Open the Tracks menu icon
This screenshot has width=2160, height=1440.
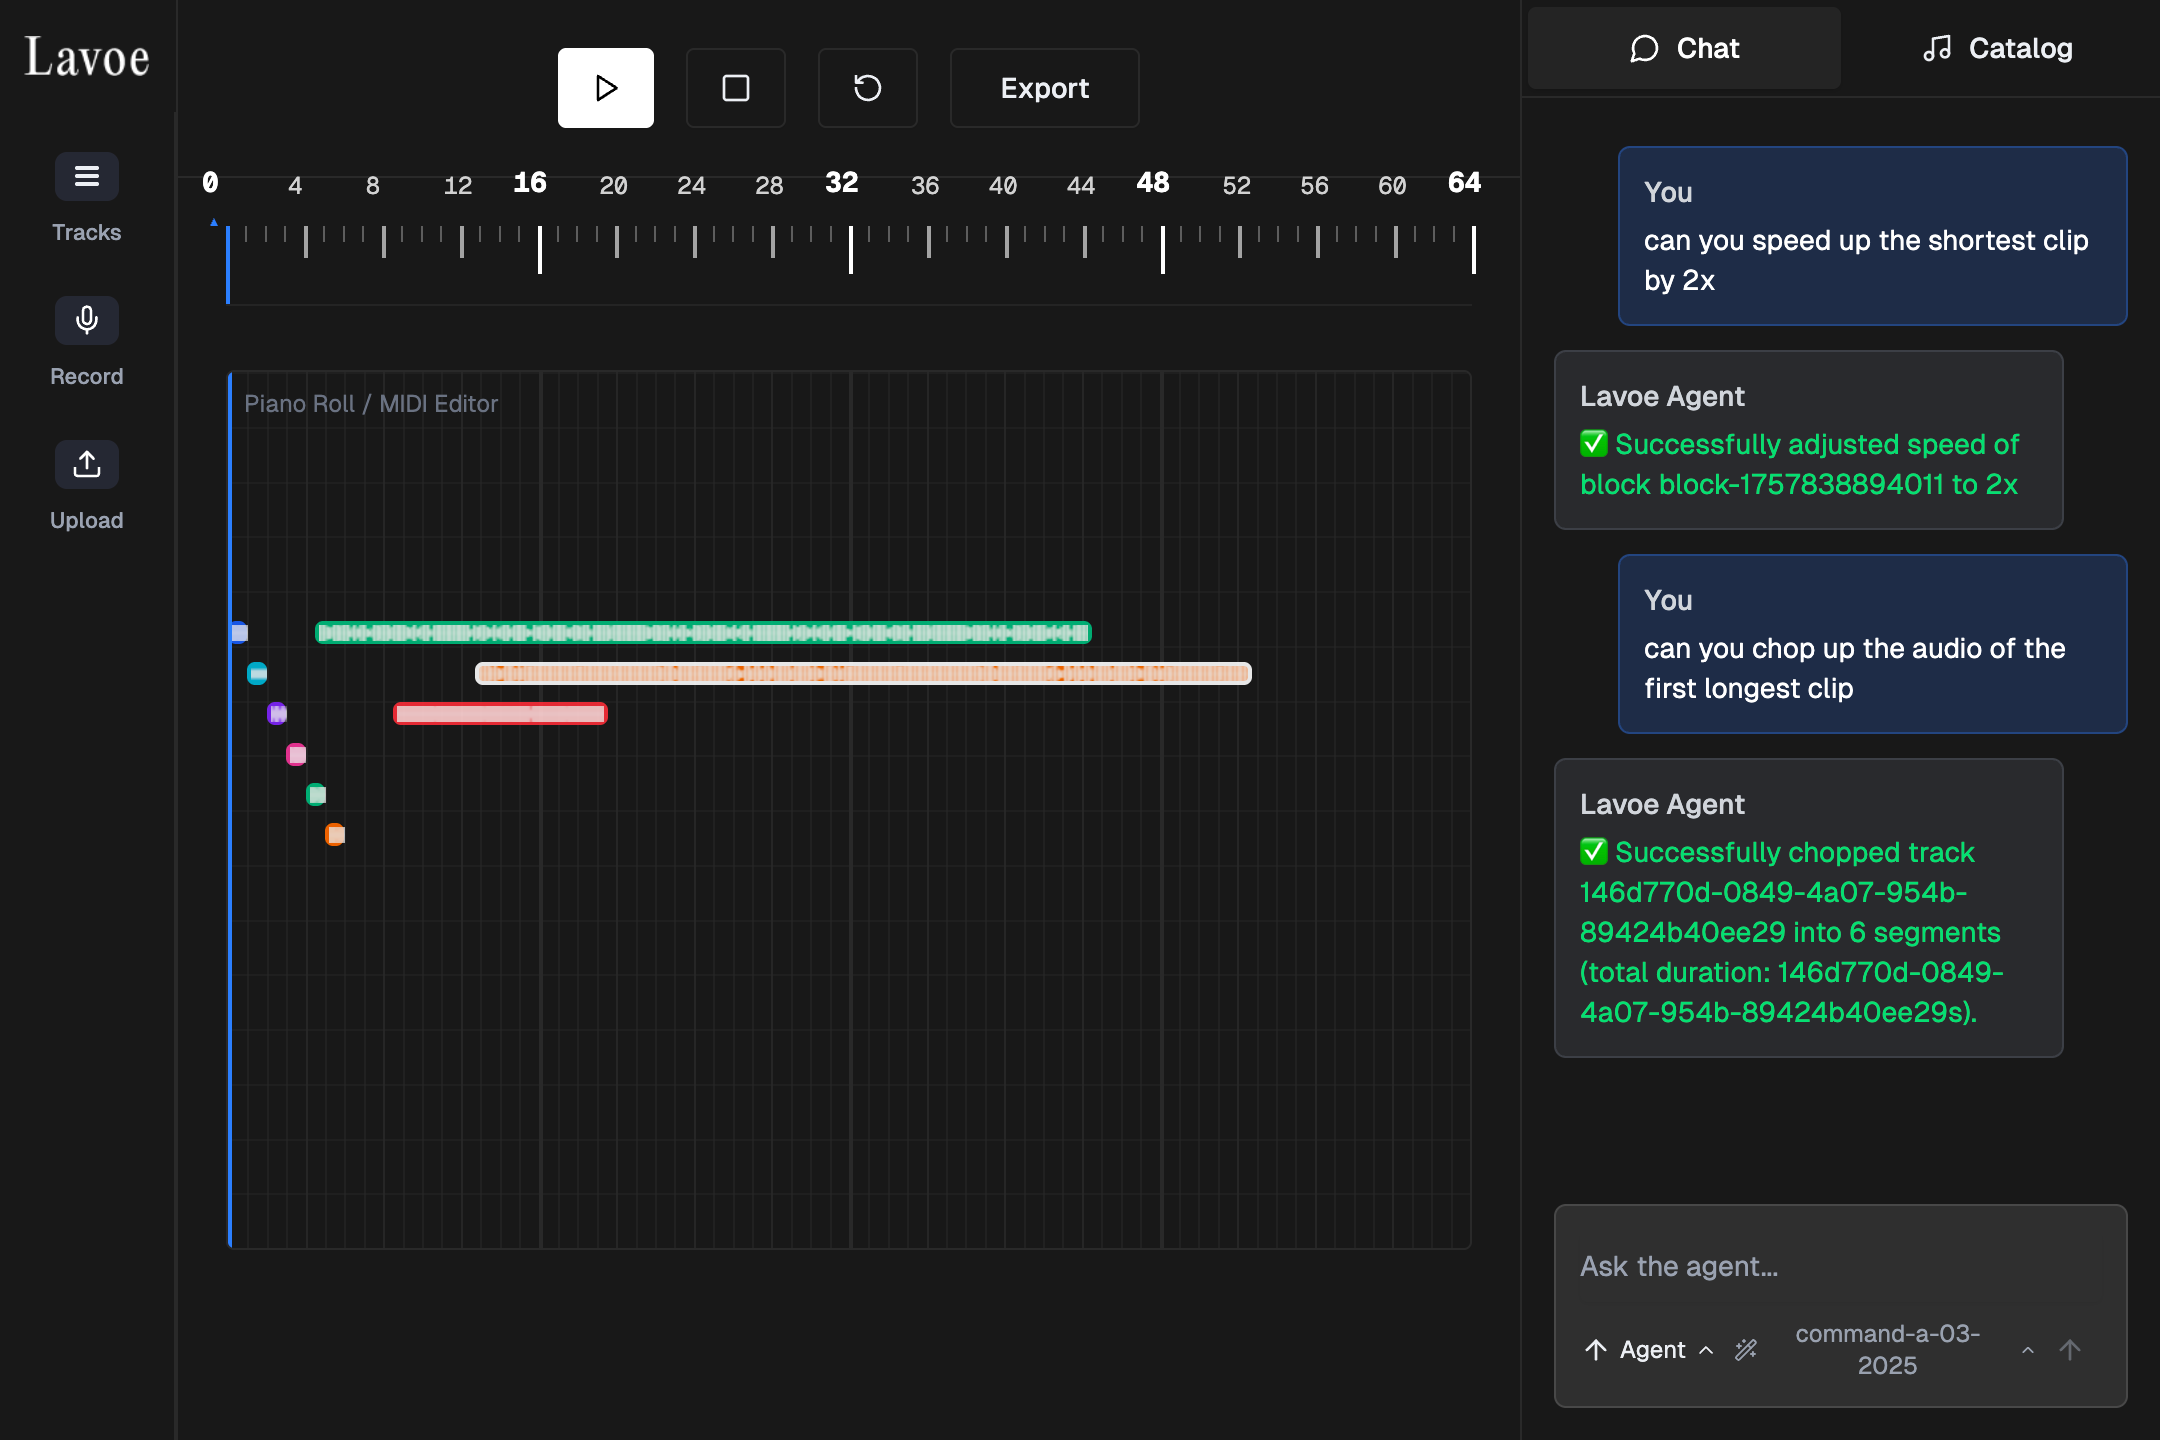pos(86,177)
